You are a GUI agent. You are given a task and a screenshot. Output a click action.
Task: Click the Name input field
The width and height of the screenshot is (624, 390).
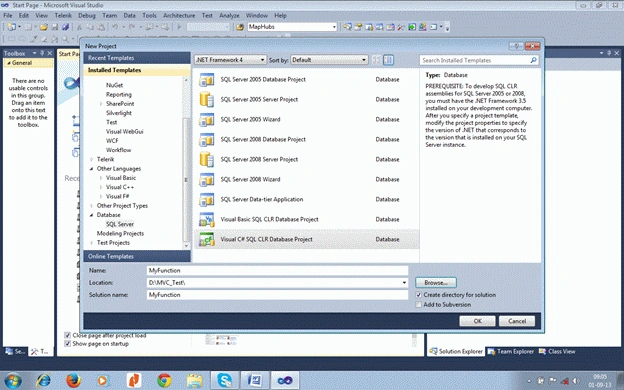tap(277, 271)
